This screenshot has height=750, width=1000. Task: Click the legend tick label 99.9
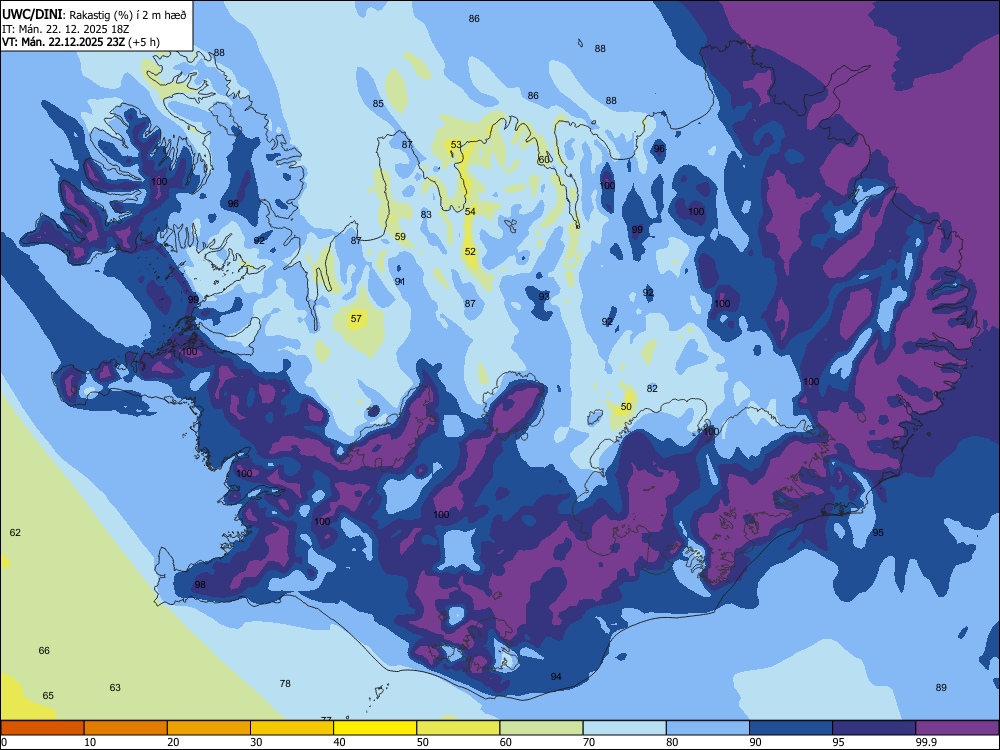tap(926, 742)
